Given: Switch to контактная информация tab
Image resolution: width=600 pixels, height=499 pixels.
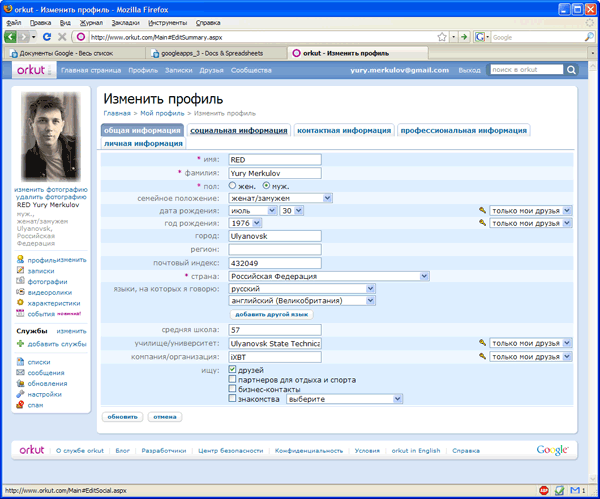Looking at the screenshot, I should pos(344,130).
